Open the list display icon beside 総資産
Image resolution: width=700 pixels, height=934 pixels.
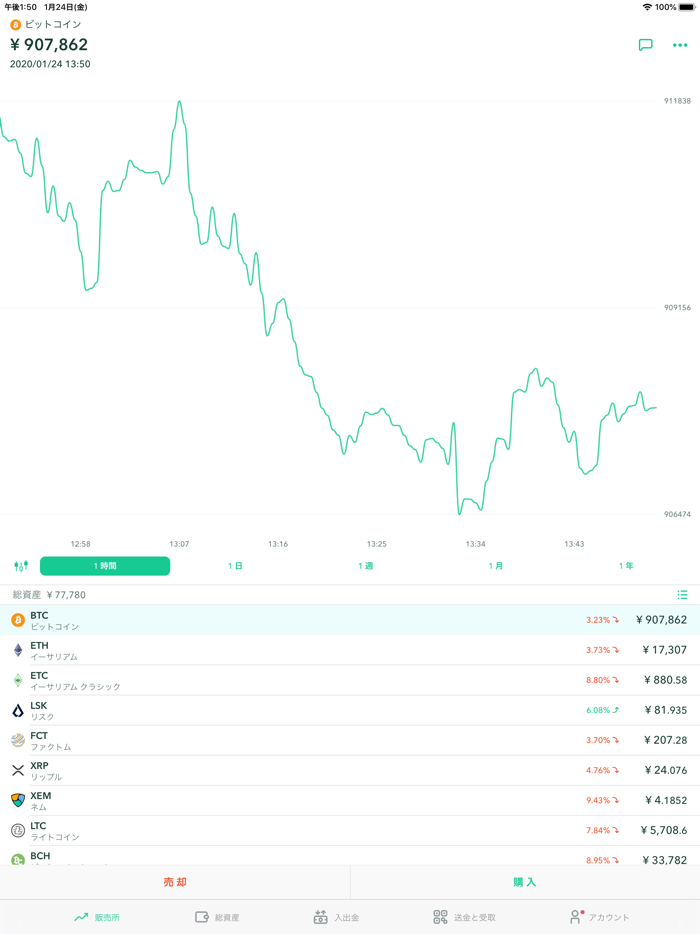pyautogui.click(x=682, y=594)
